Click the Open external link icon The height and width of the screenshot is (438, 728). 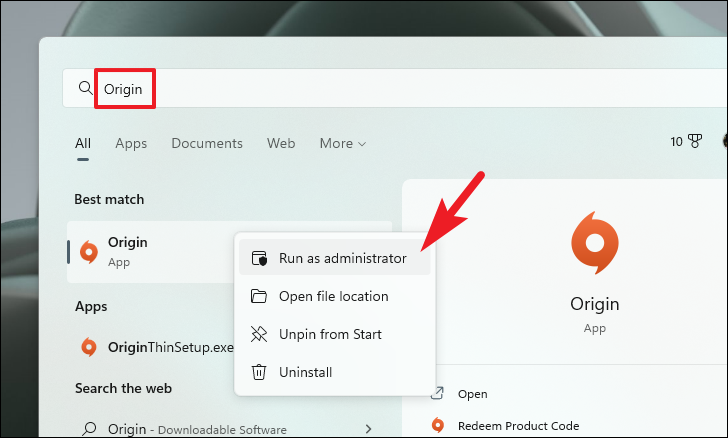[x=437, y=393]
